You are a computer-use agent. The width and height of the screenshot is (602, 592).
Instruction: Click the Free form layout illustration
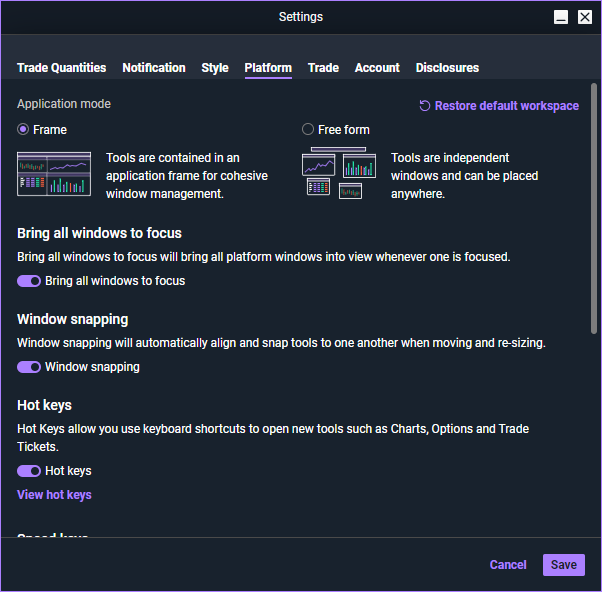[x=339, y=173]
